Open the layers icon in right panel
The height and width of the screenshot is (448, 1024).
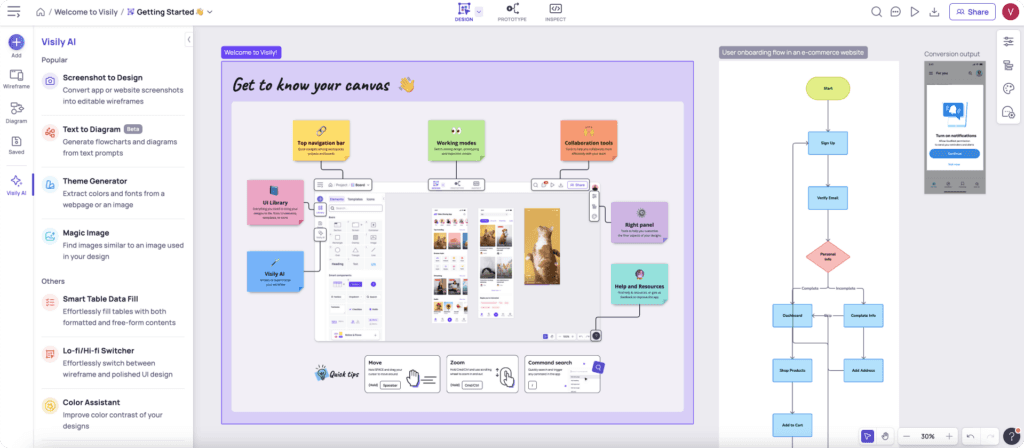[x=1008, y=65]
